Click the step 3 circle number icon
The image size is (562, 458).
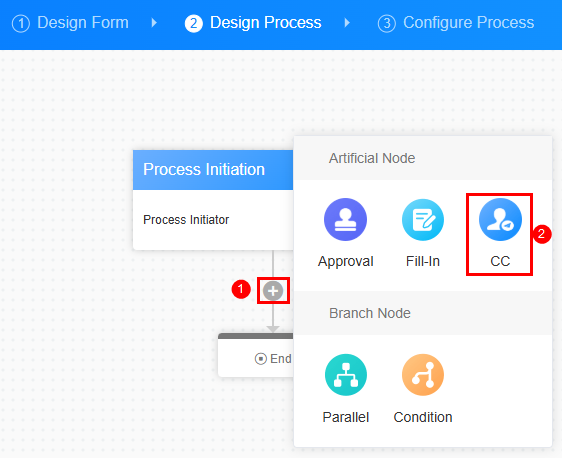pyautogui.click(x=387, y=24)
